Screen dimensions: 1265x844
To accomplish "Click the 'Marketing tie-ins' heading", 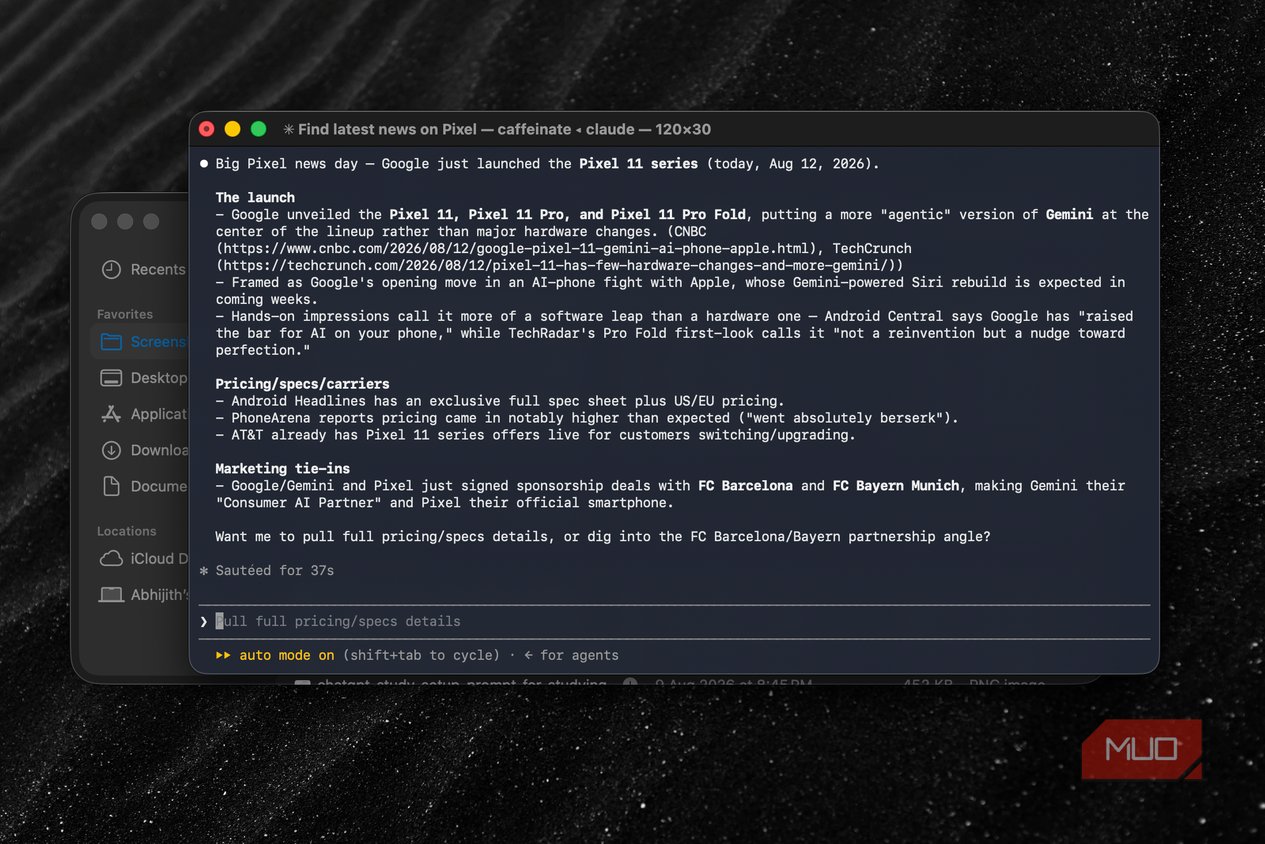I will [283, 468].
